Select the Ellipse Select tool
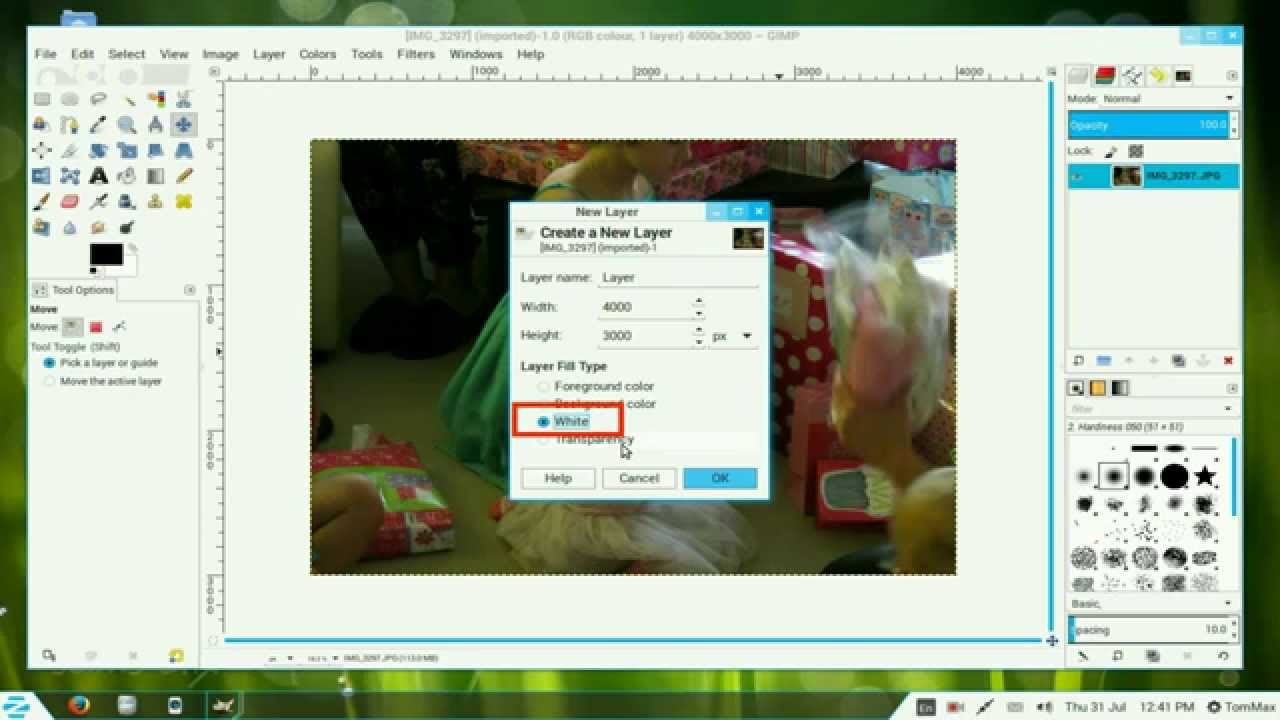1280x720 pixels. 70,99
